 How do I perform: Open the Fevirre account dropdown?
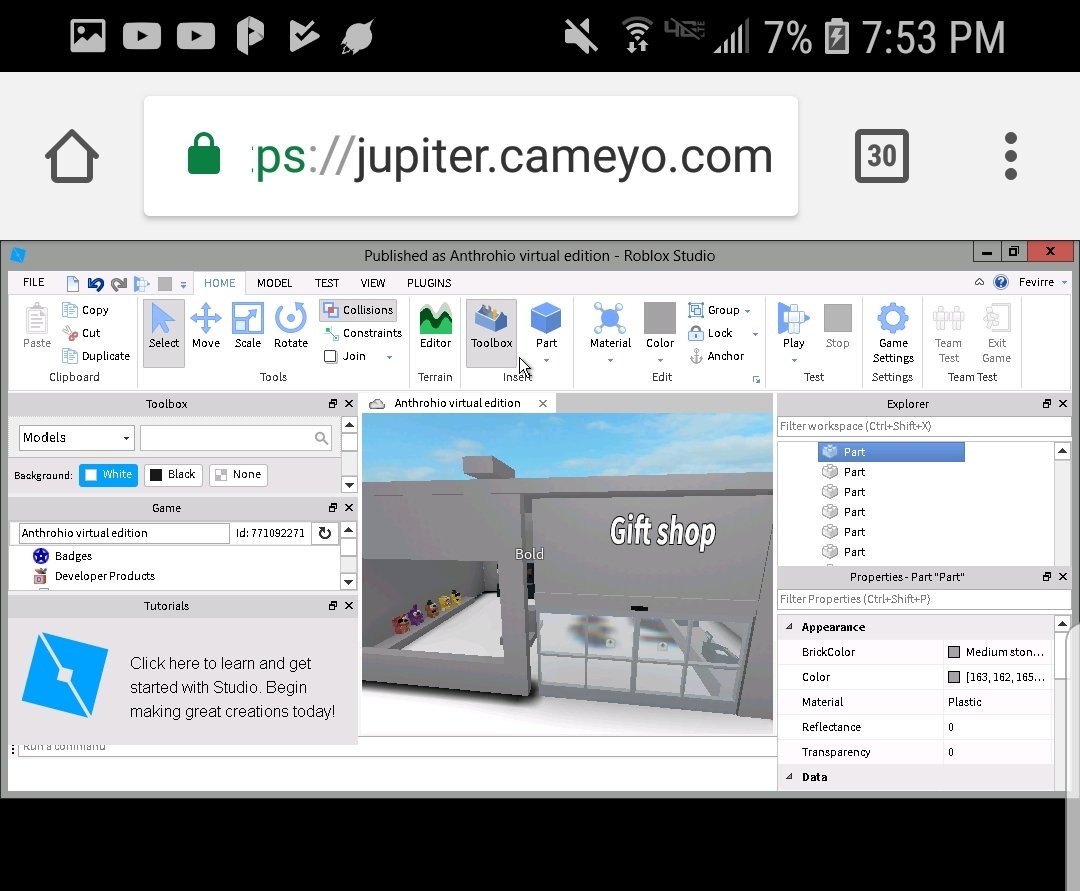click(1043, 282)
